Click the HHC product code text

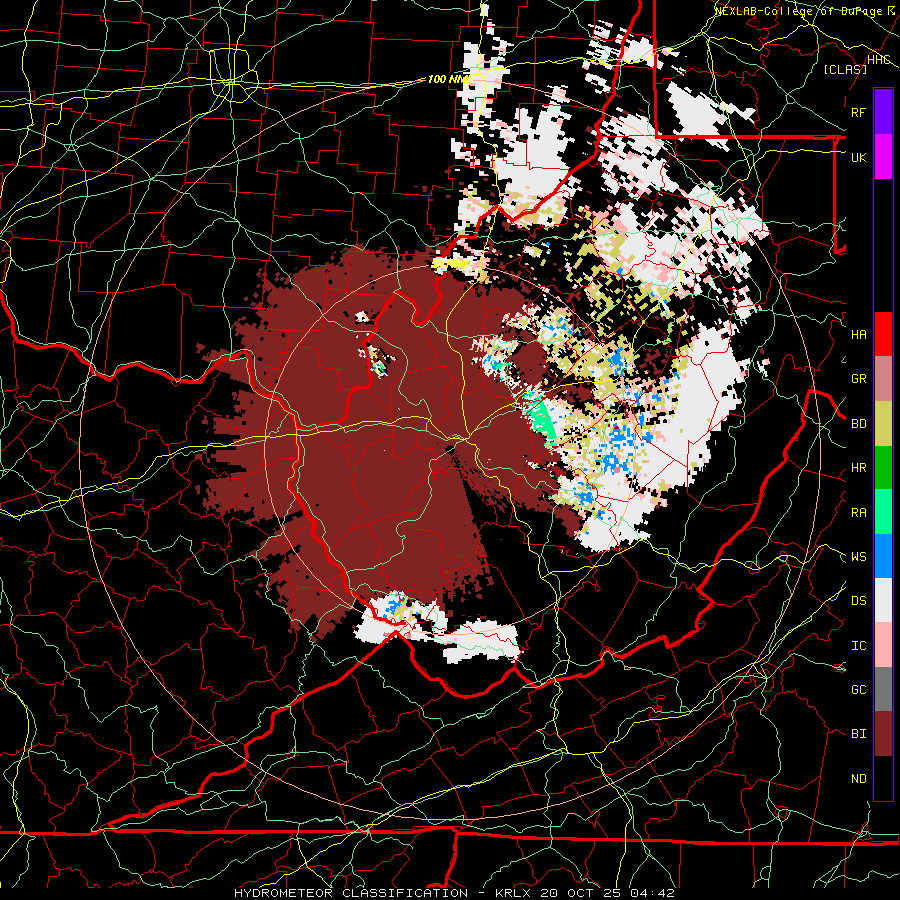879,60
